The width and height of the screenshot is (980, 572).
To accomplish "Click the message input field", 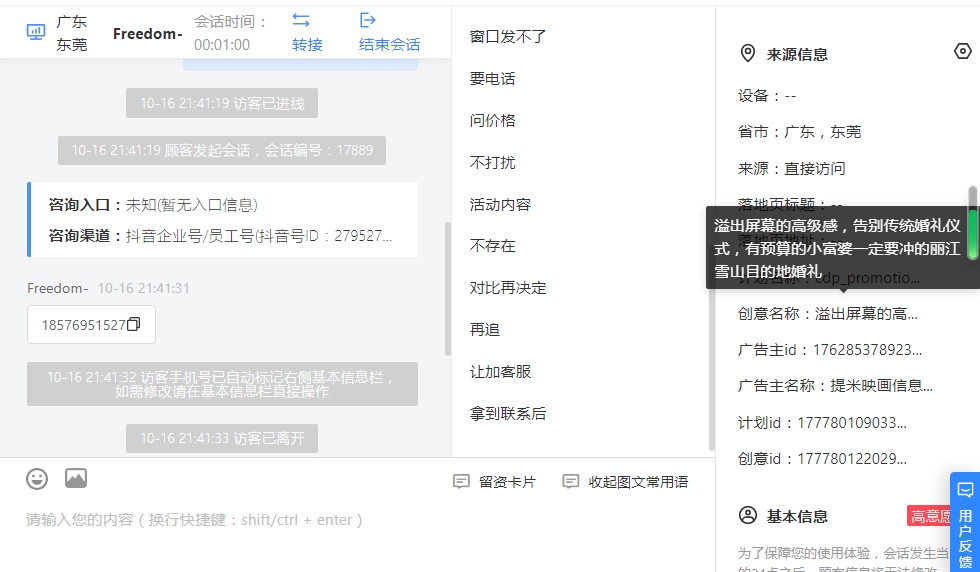I will point(358,520).
